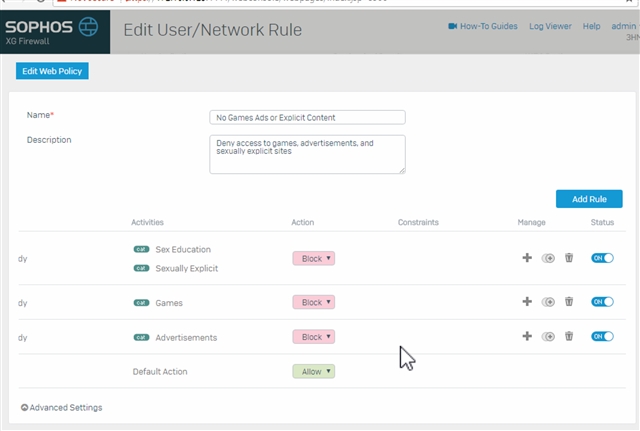Click the category badge next to Sexually Explicit
Screen dimensions: 640x431
(141, 268)
